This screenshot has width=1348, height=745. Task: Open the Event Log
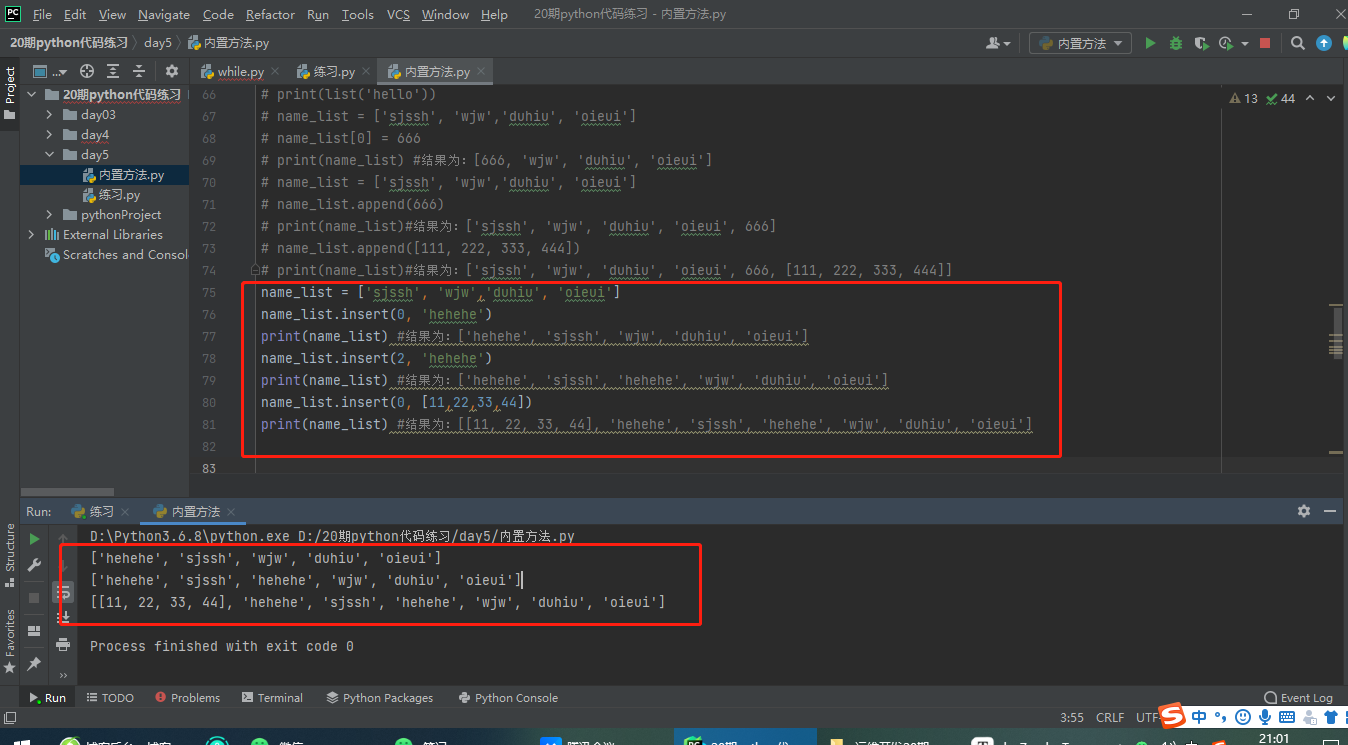point(1298,698)
